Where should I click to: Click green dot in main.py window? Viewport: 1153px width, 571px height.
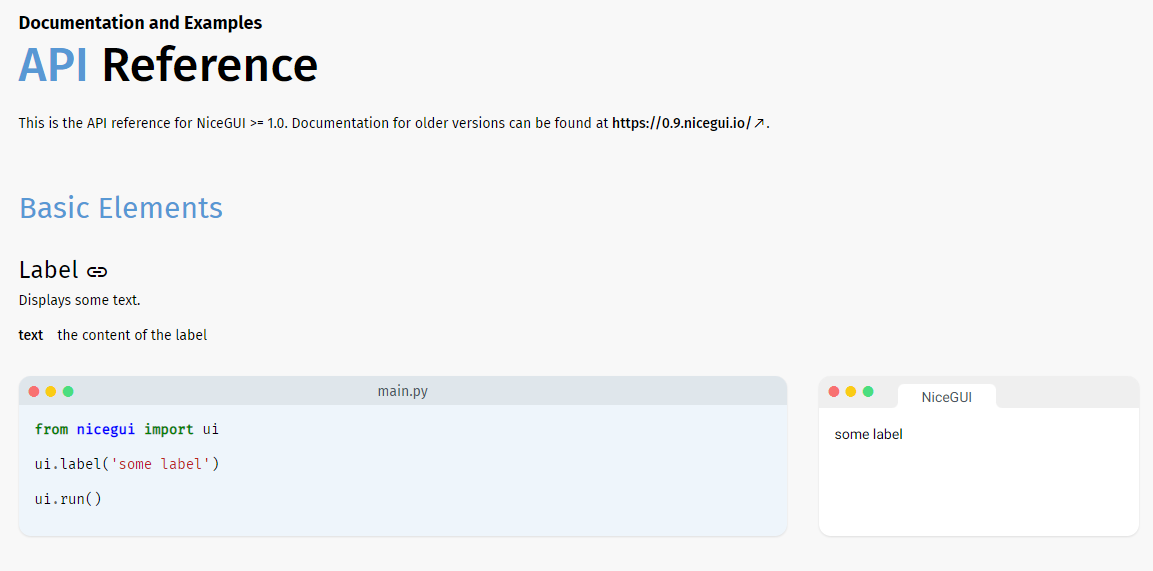pyautogui.click(x=68, y=391)
